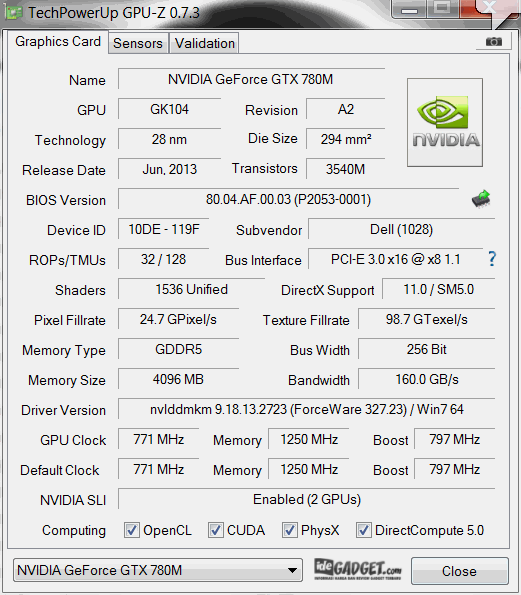Click the Default Clock row Memory 1250 MHz field
The width and height of the screenshot is (521, 595).
(309, 469)
